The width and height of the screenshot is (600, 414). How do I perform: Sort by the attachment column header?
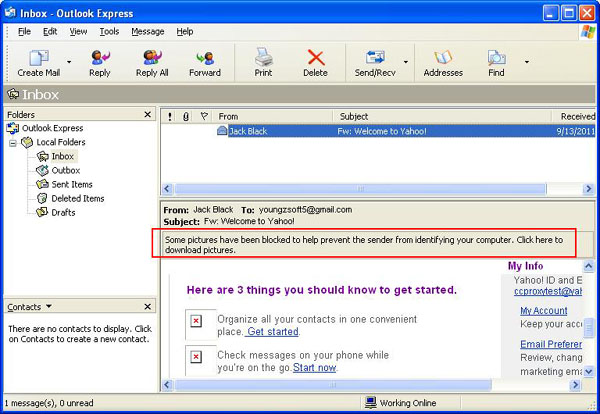(186, 116)
